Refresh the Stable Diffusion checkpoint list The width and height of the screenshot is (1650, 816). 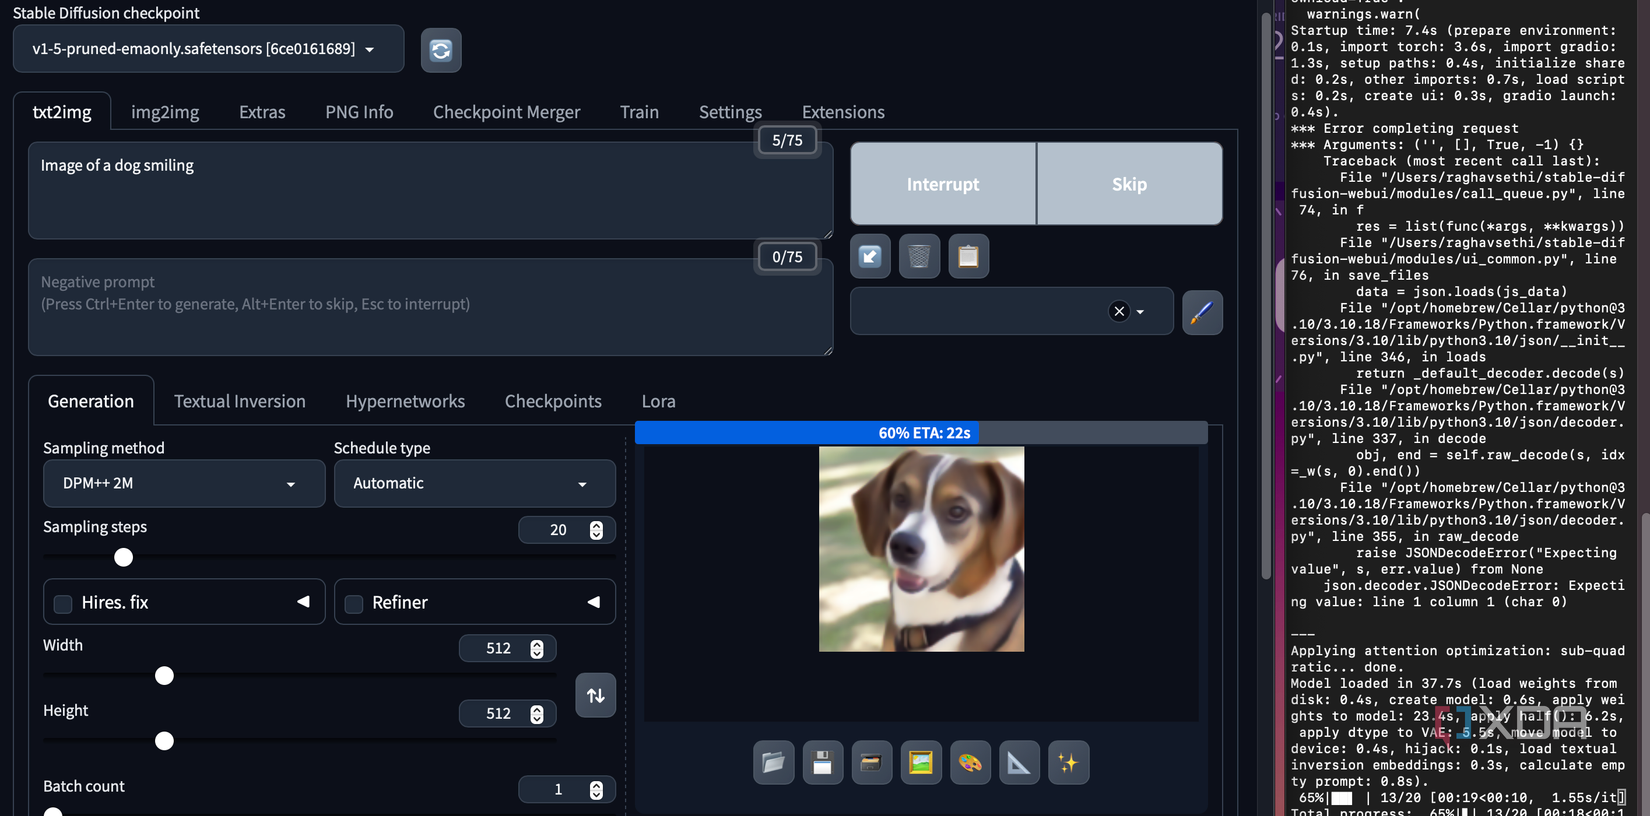(441, 50)
